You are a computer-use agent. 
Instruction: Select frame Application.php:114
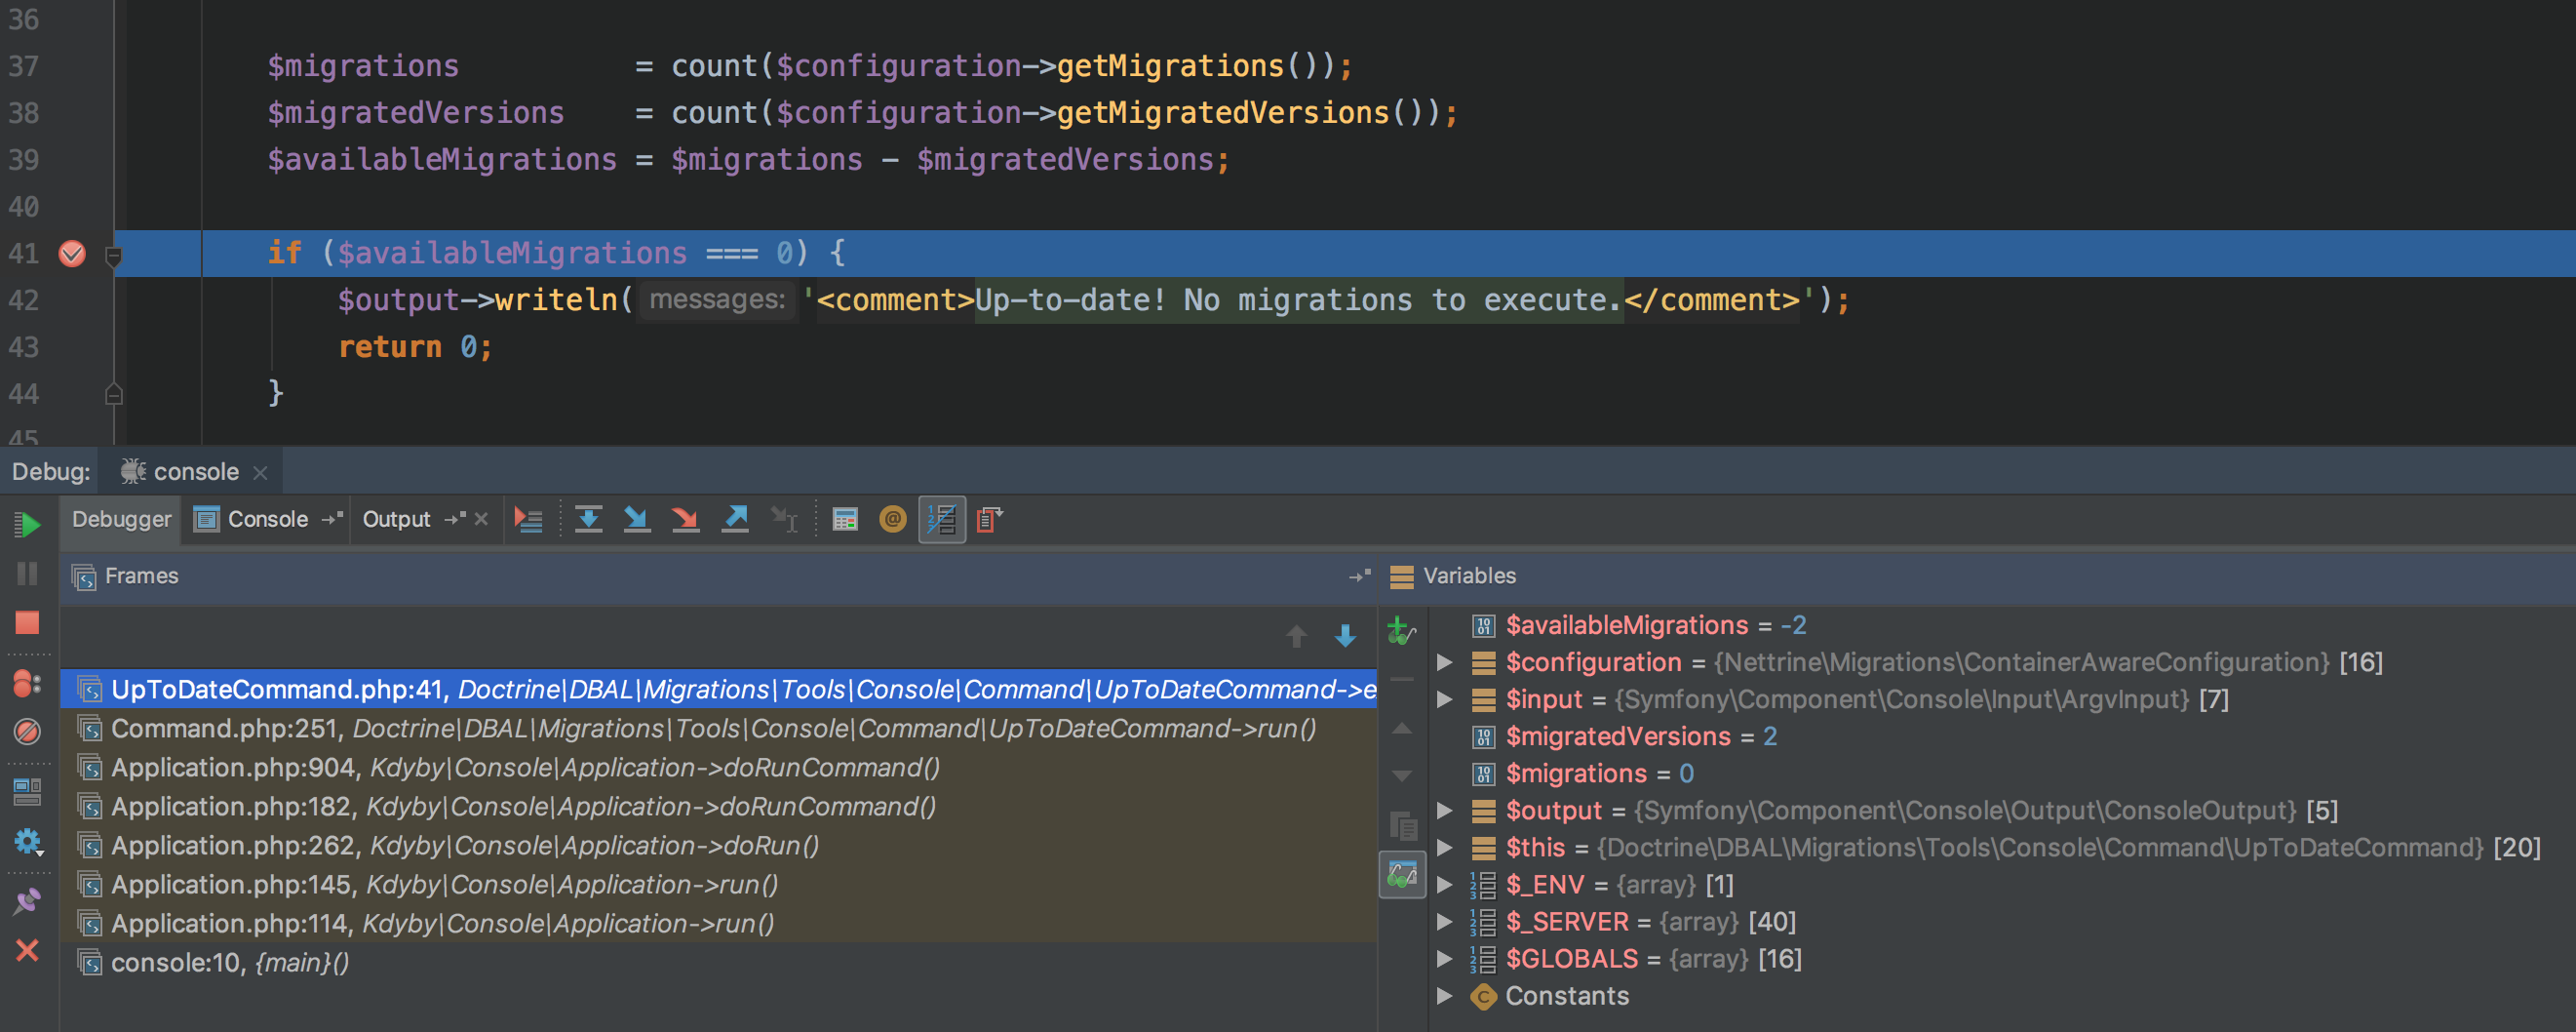pyautogui.click(x=718, y=923)
